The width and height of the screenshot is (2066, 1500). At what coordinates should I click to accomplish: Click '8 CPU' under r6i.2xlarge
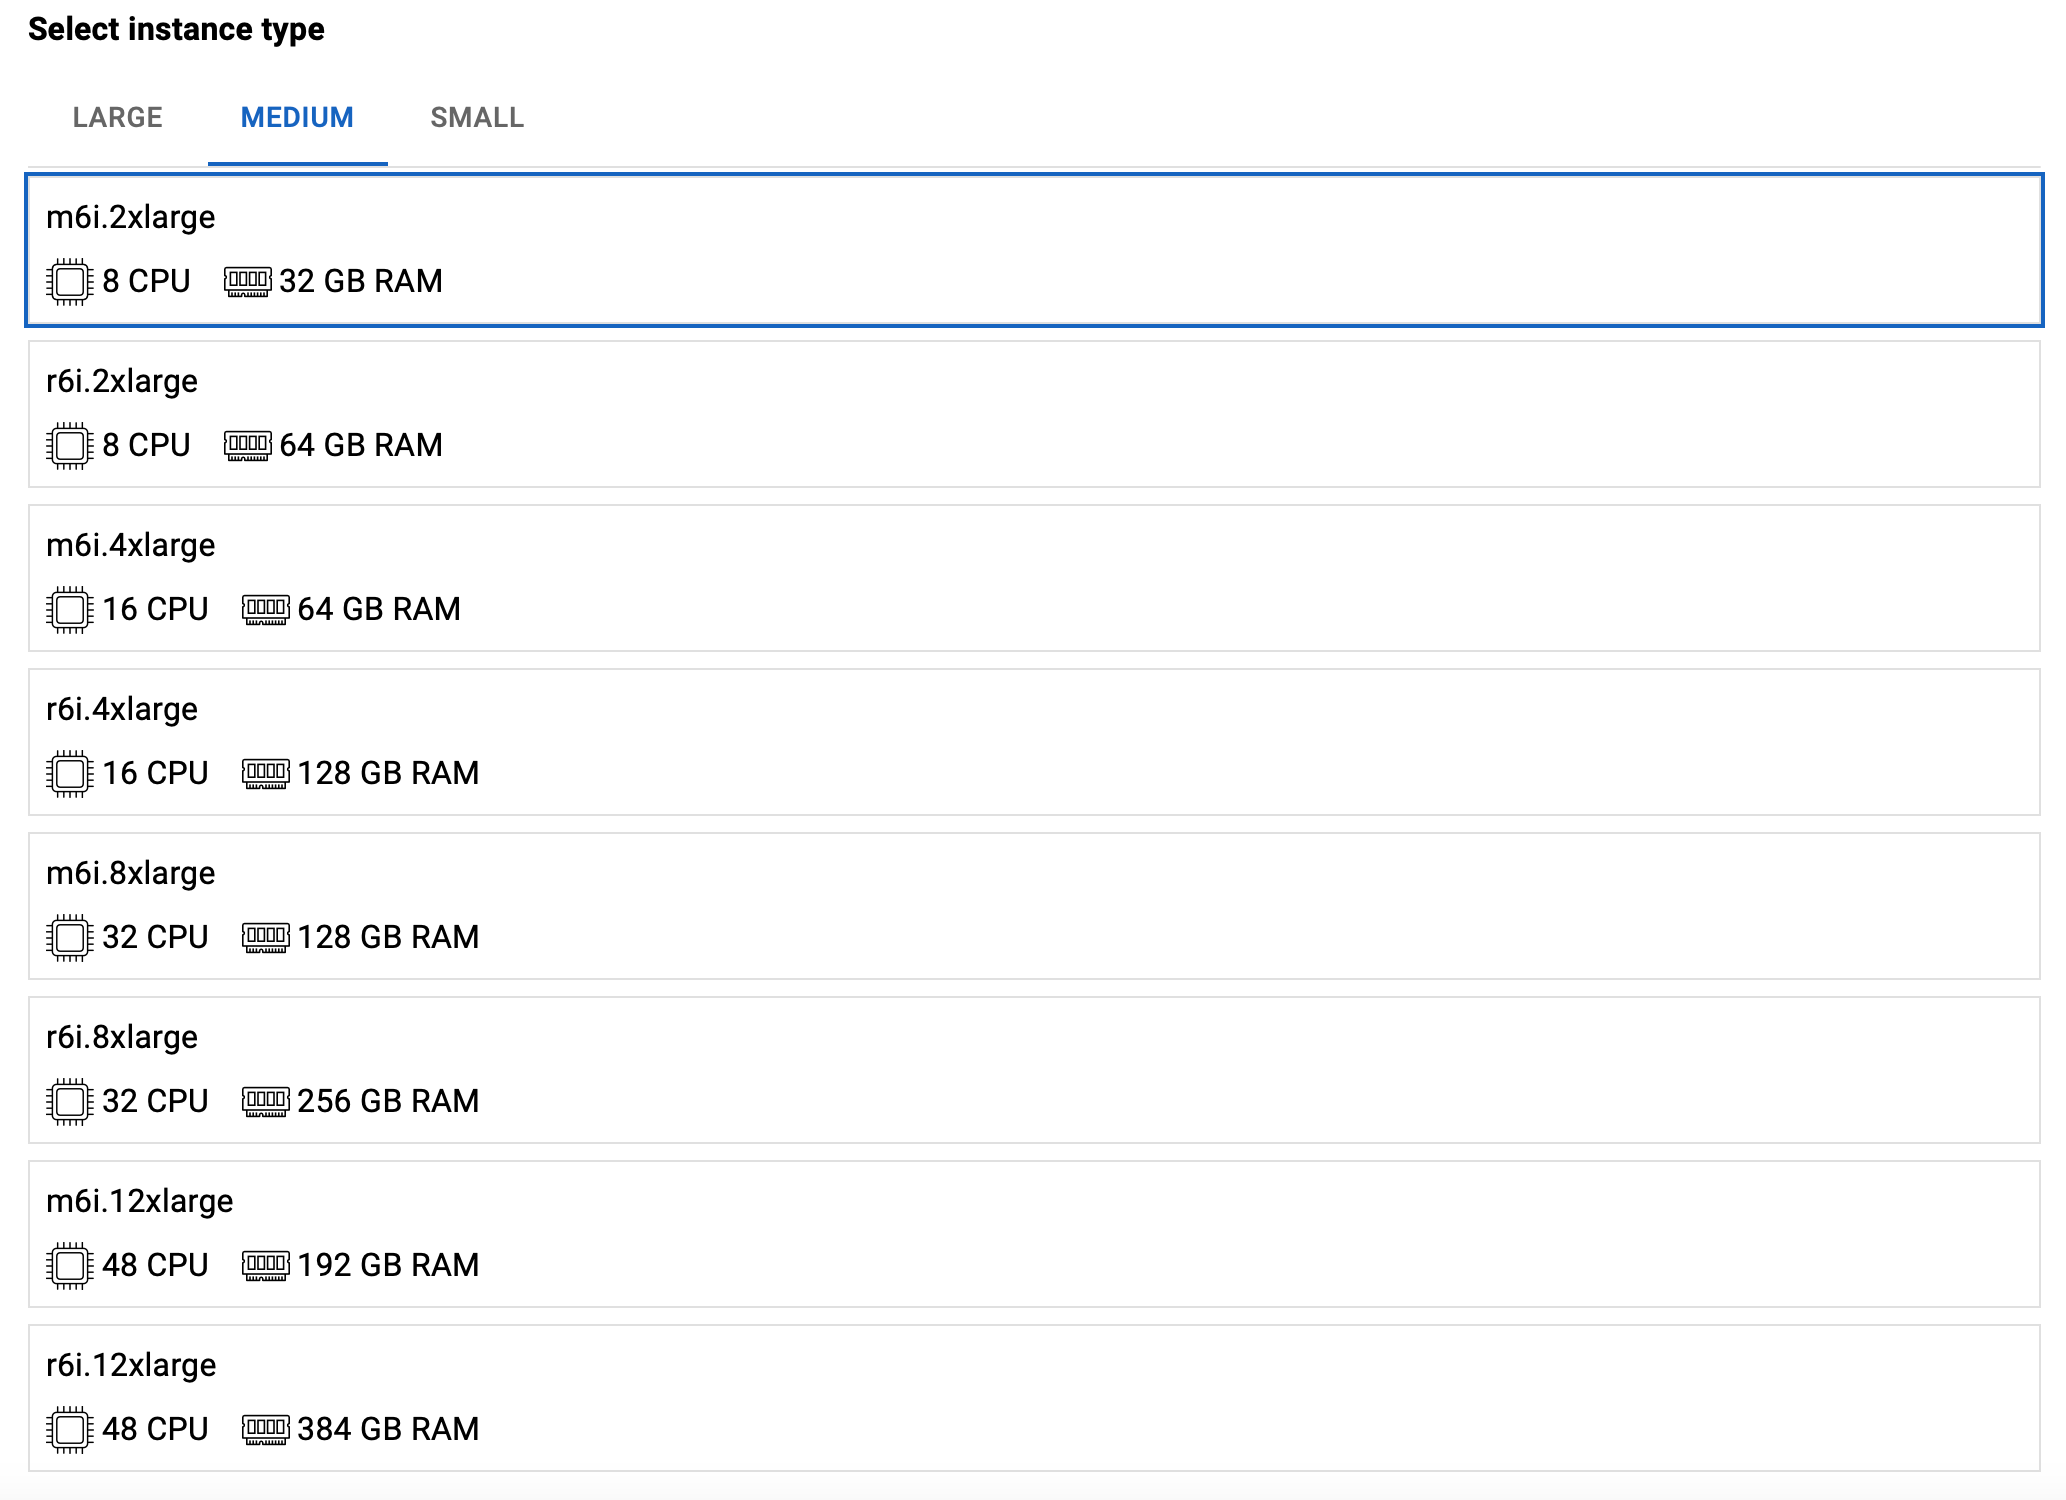146,445
